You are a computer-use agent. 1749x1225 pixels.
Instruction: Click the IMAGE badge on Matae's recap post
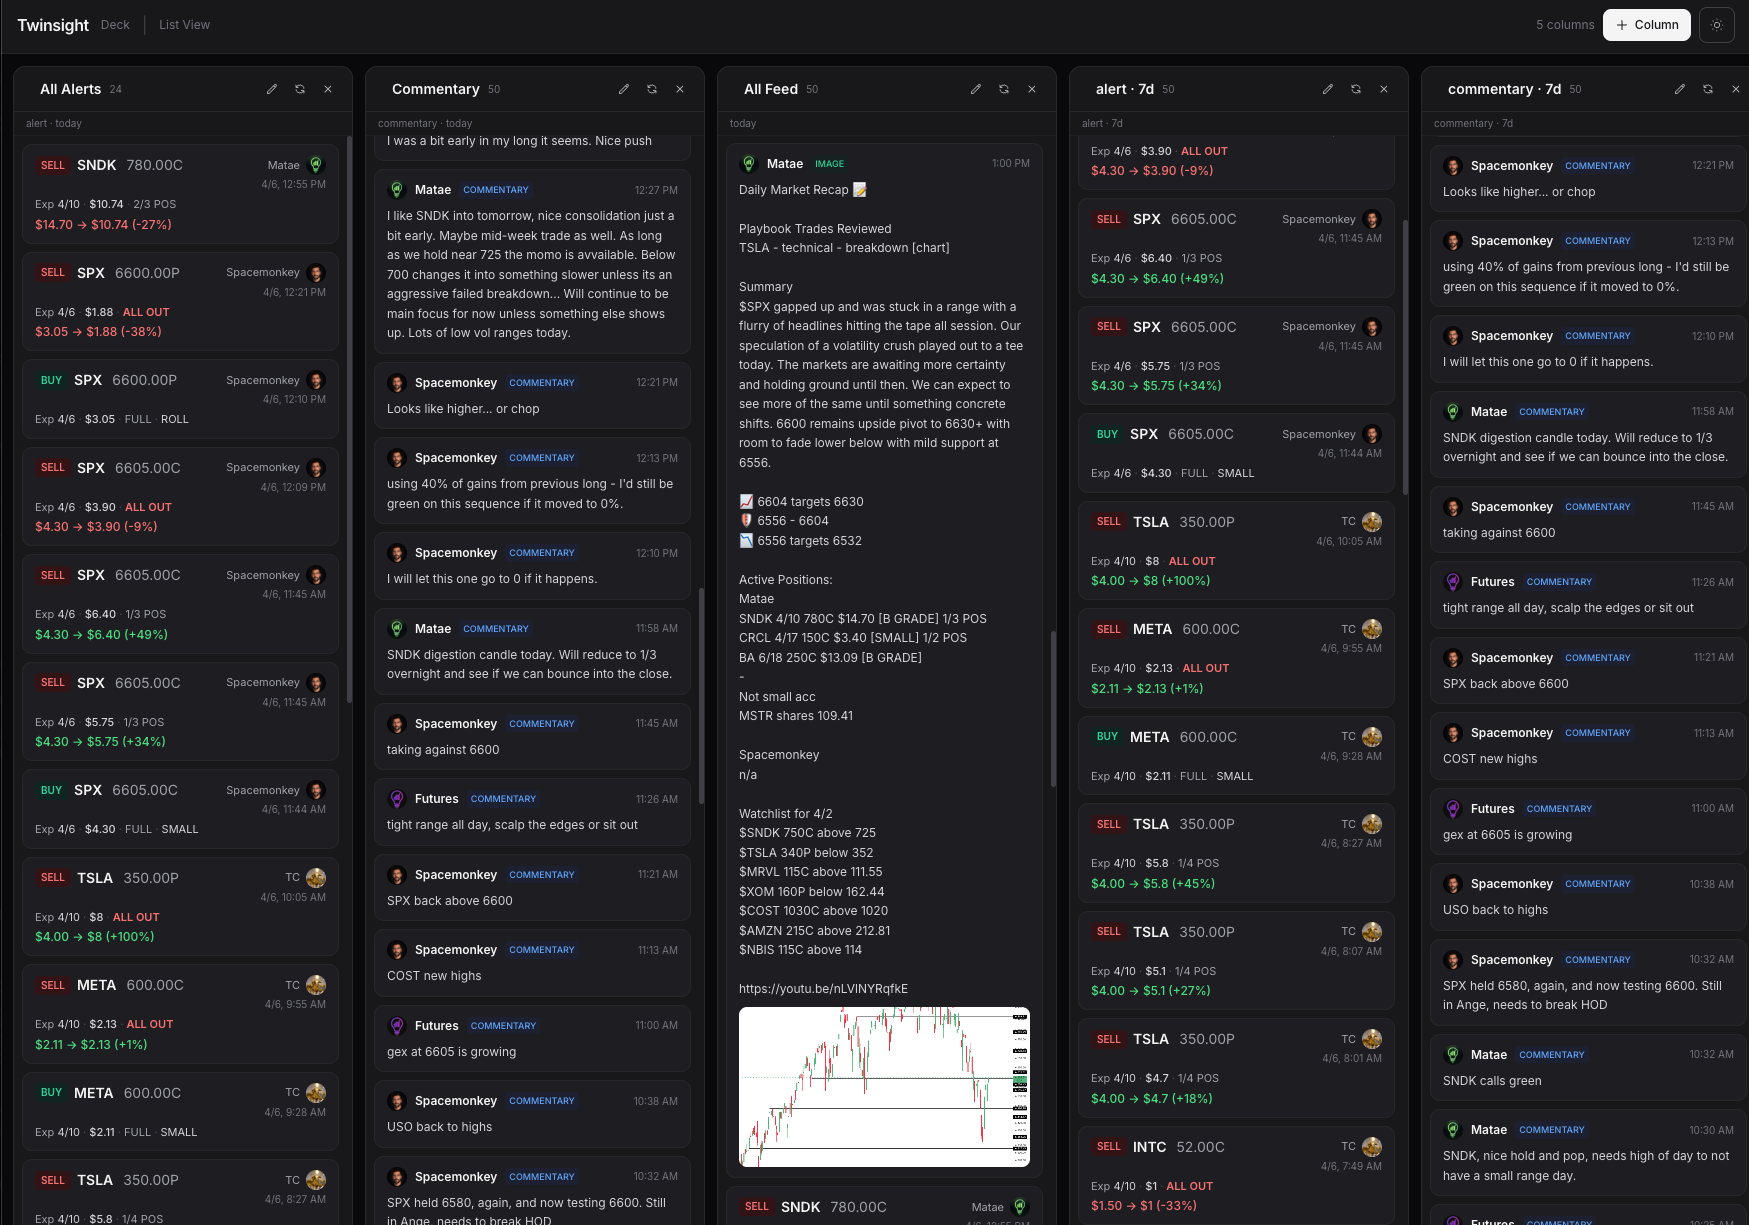(x=831, y=163)
